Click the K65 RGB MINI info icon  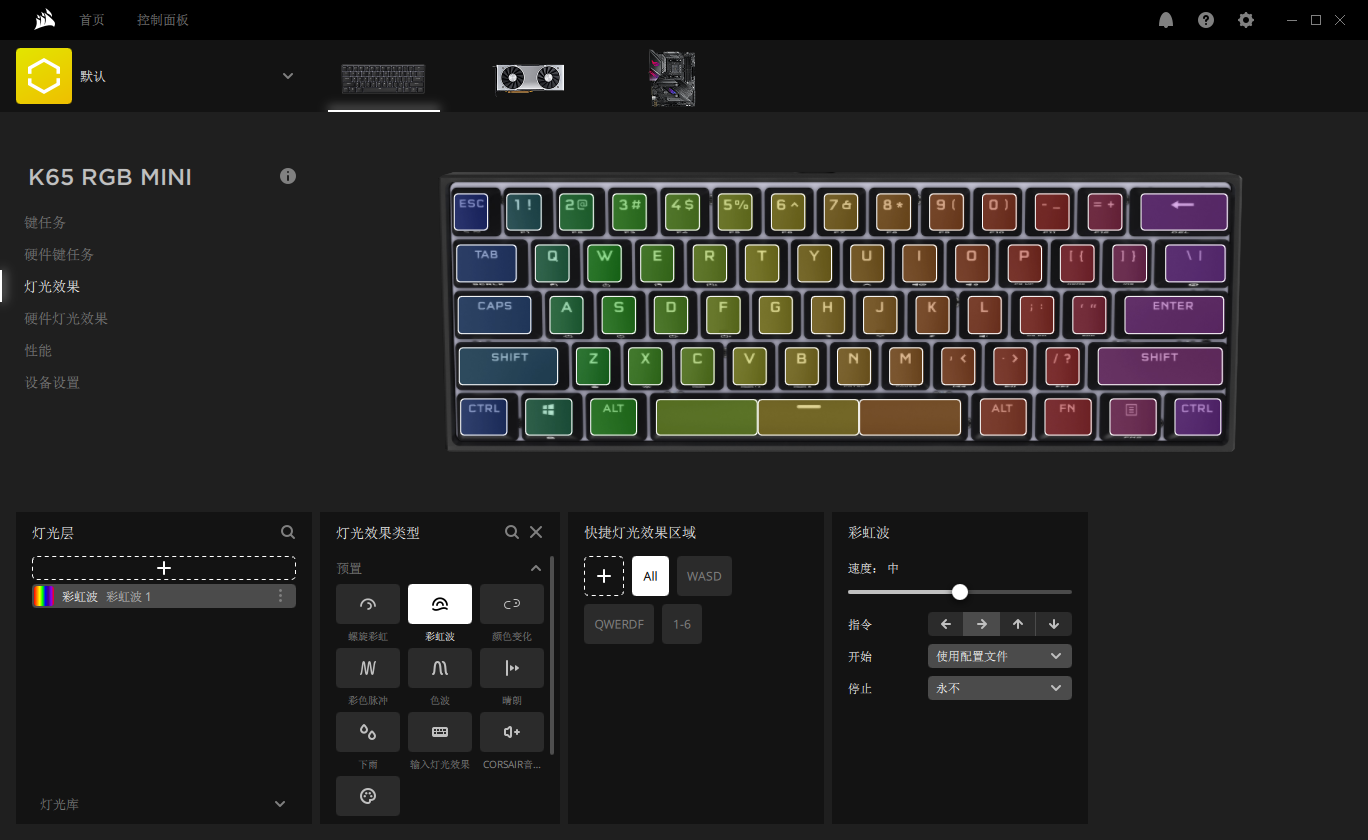[288, 176]
